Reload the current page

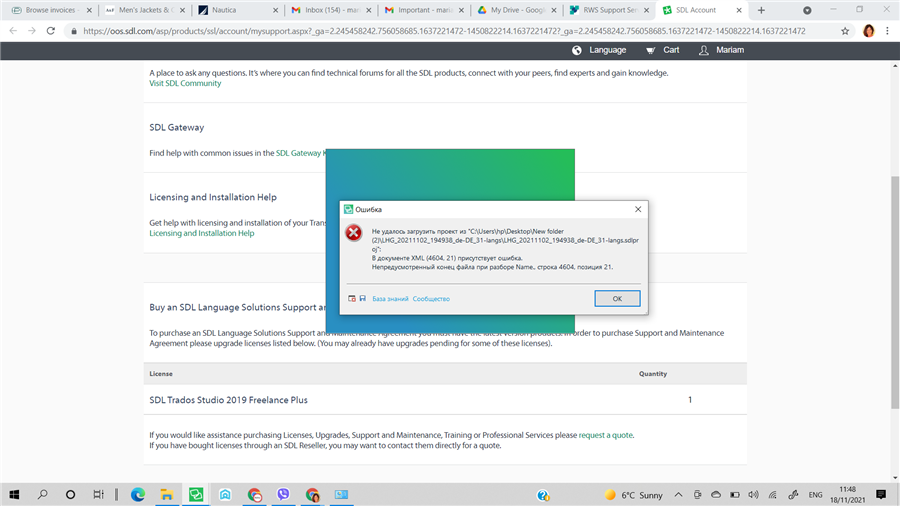[x=51, y=31]
